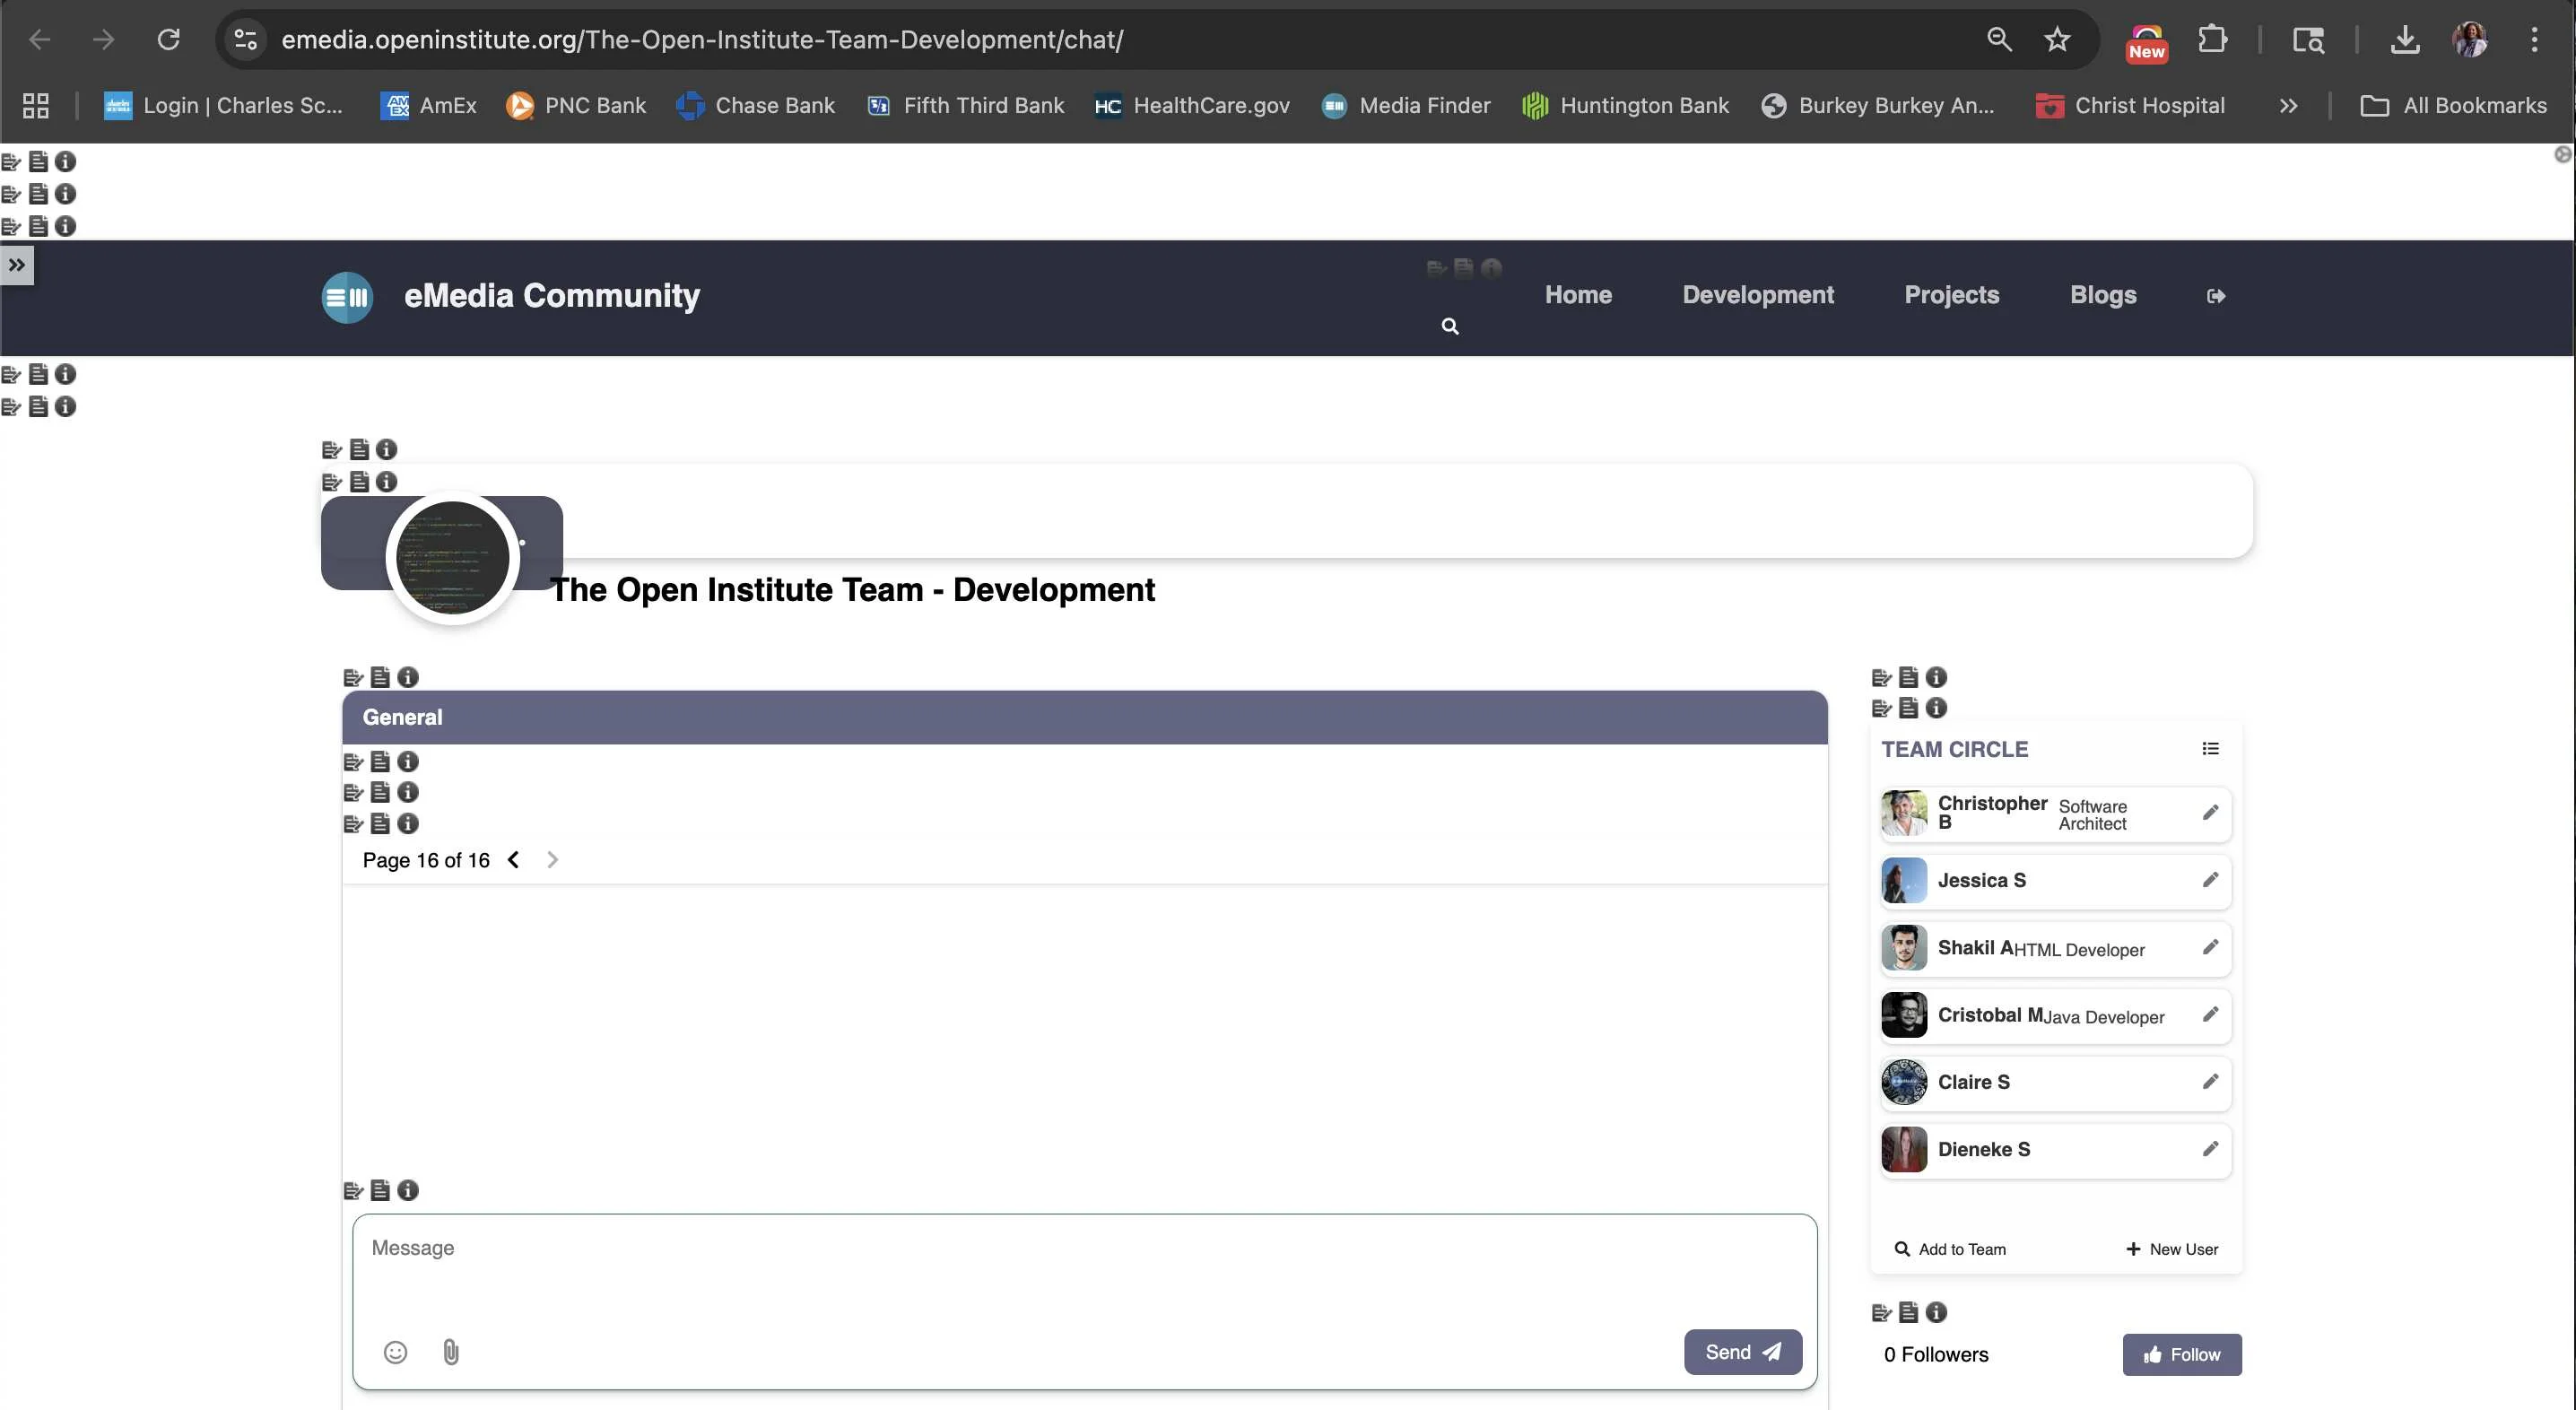Go to previous chat page arrow

(x=513, y=860)
